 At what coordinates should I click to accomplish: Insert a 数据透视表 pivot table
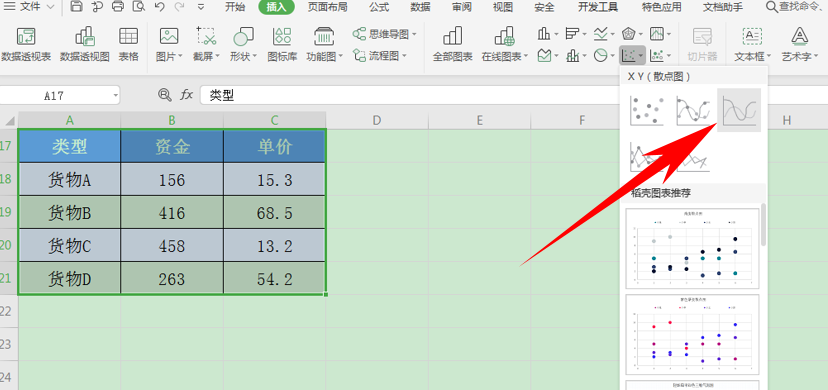click(x=26, y=45)
